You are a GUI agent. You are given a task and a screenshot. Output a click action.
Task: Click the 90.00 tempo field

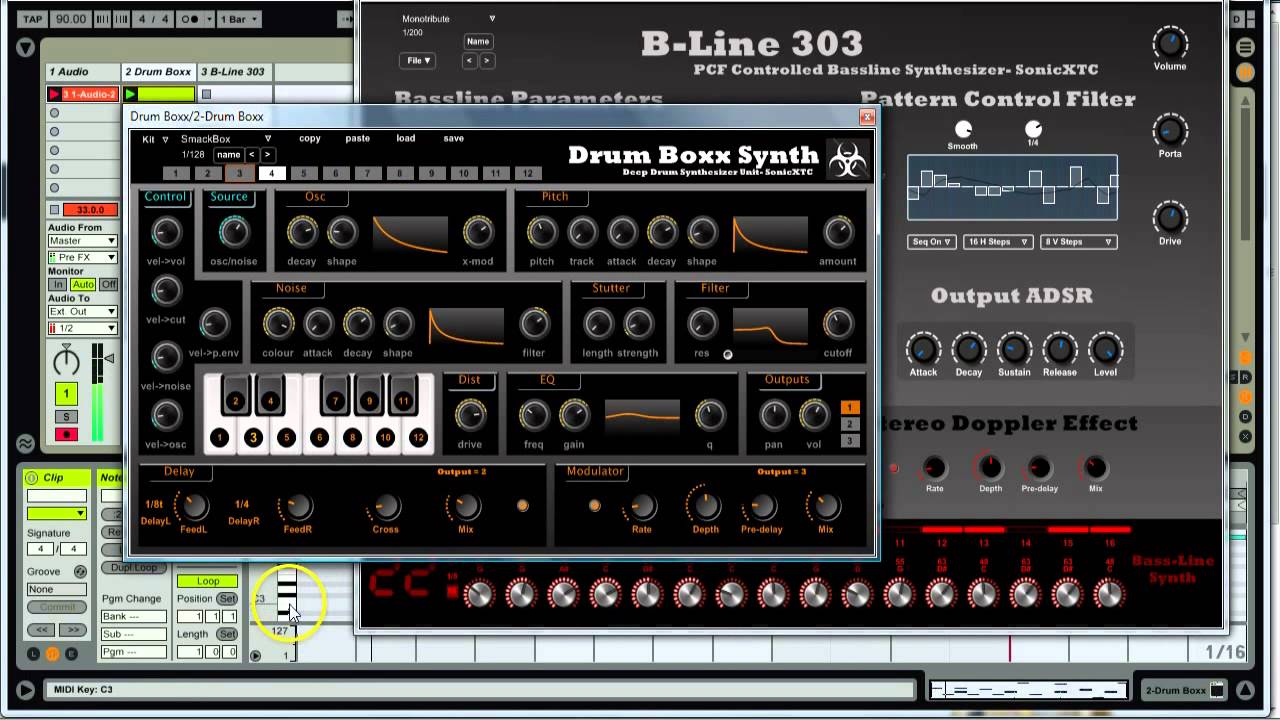(x=70, y=19)
